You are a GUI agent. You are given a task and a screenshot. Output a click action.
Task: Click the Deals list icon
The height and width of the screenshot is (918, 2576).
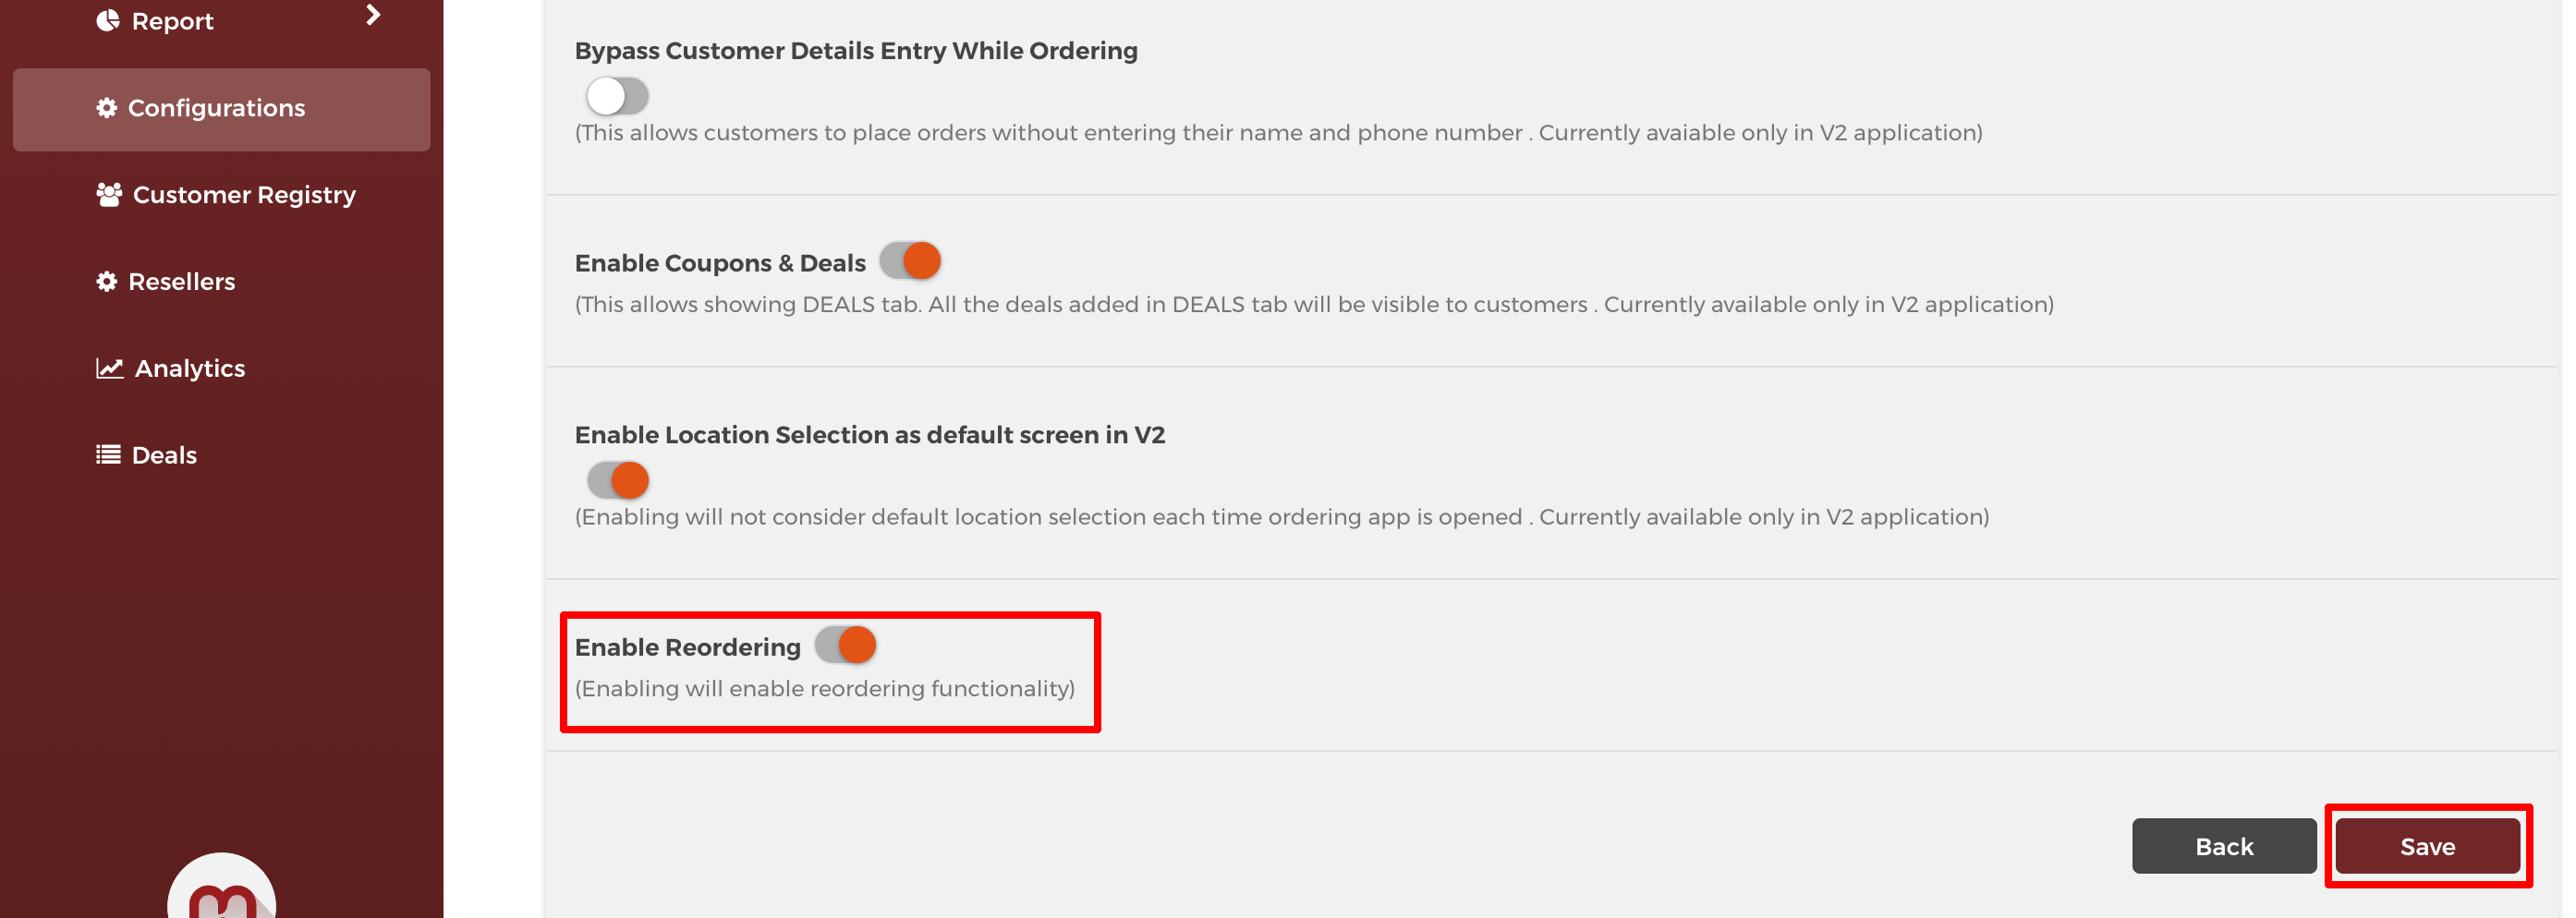click(108, 455)
